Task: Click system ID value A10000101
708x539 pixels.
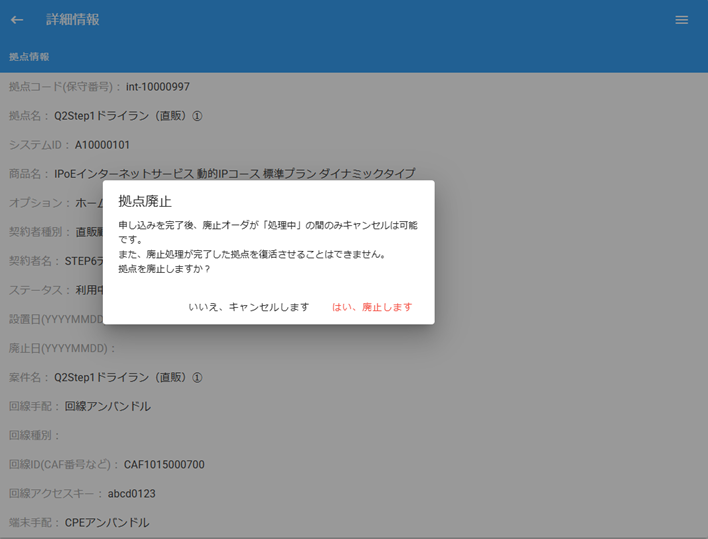Action: [x=102, y=145]
